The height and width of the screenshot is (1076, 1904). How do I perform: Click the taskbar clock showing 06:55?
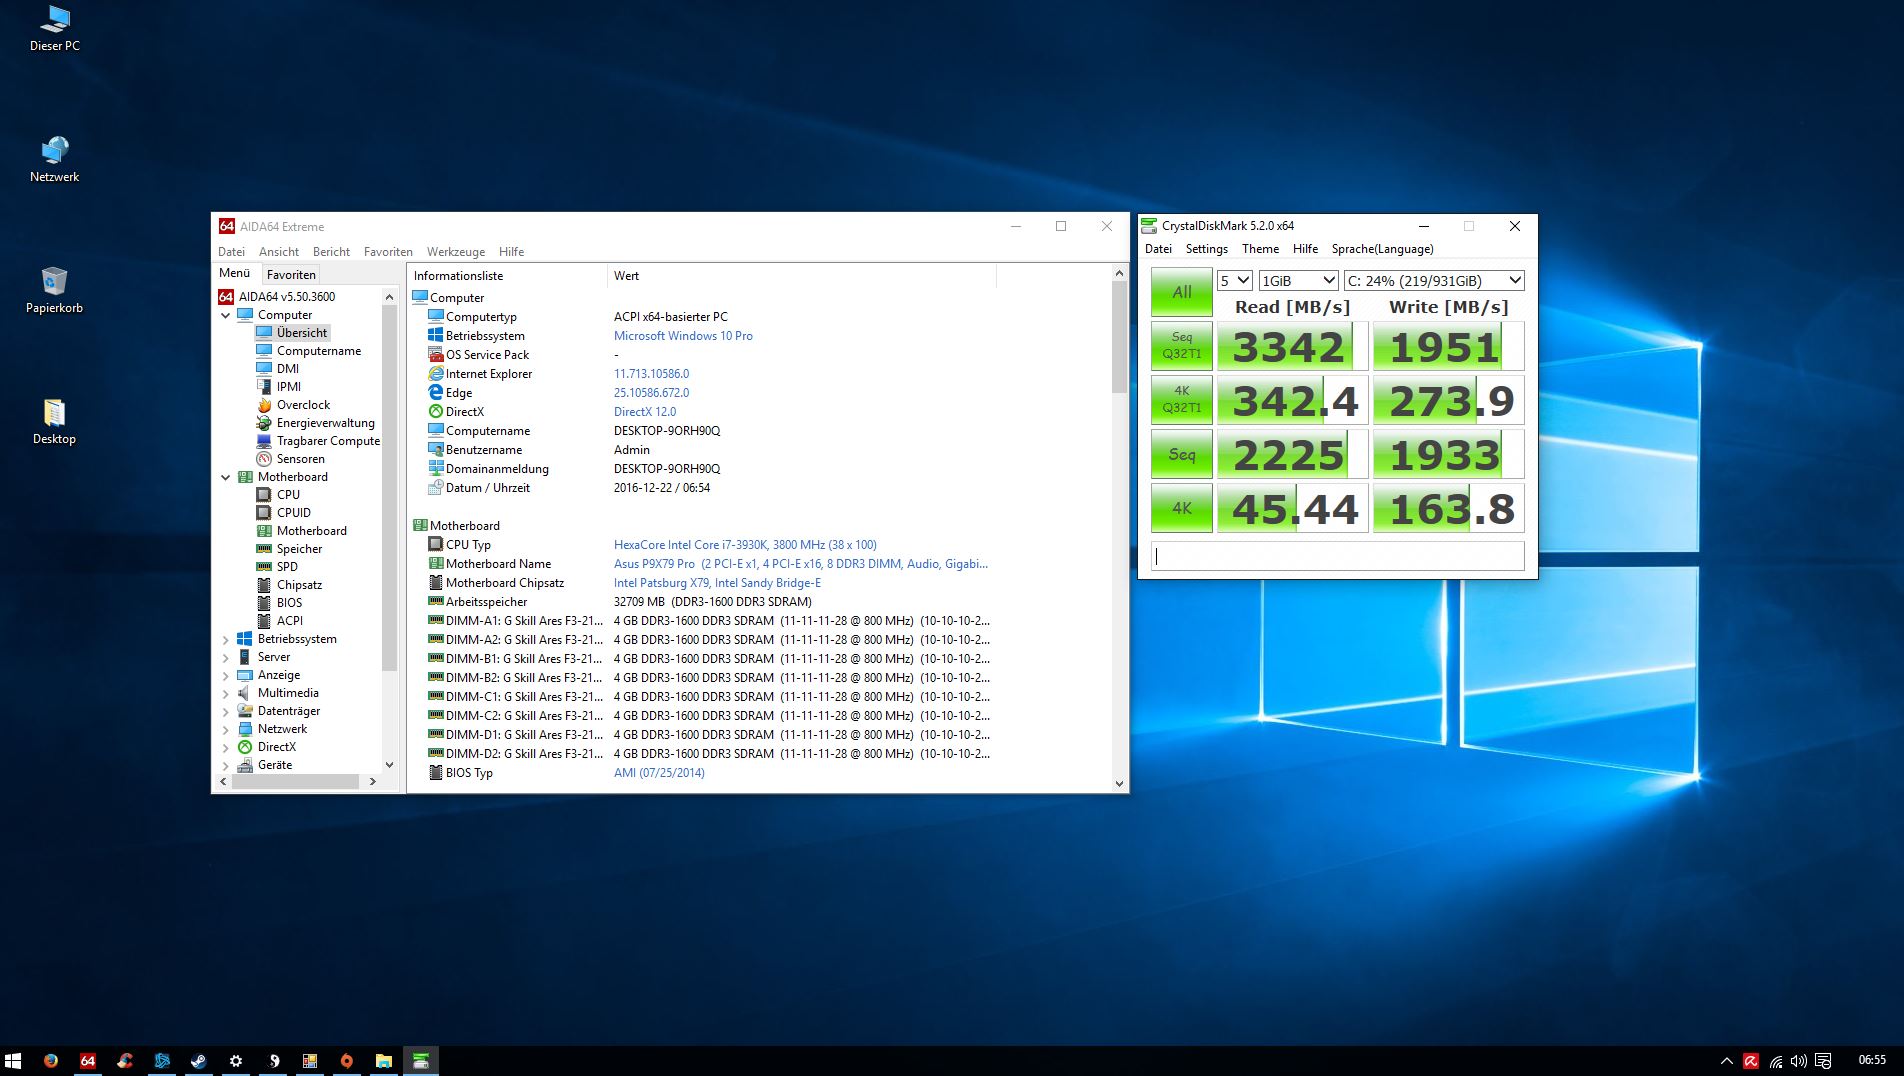1872,1060
